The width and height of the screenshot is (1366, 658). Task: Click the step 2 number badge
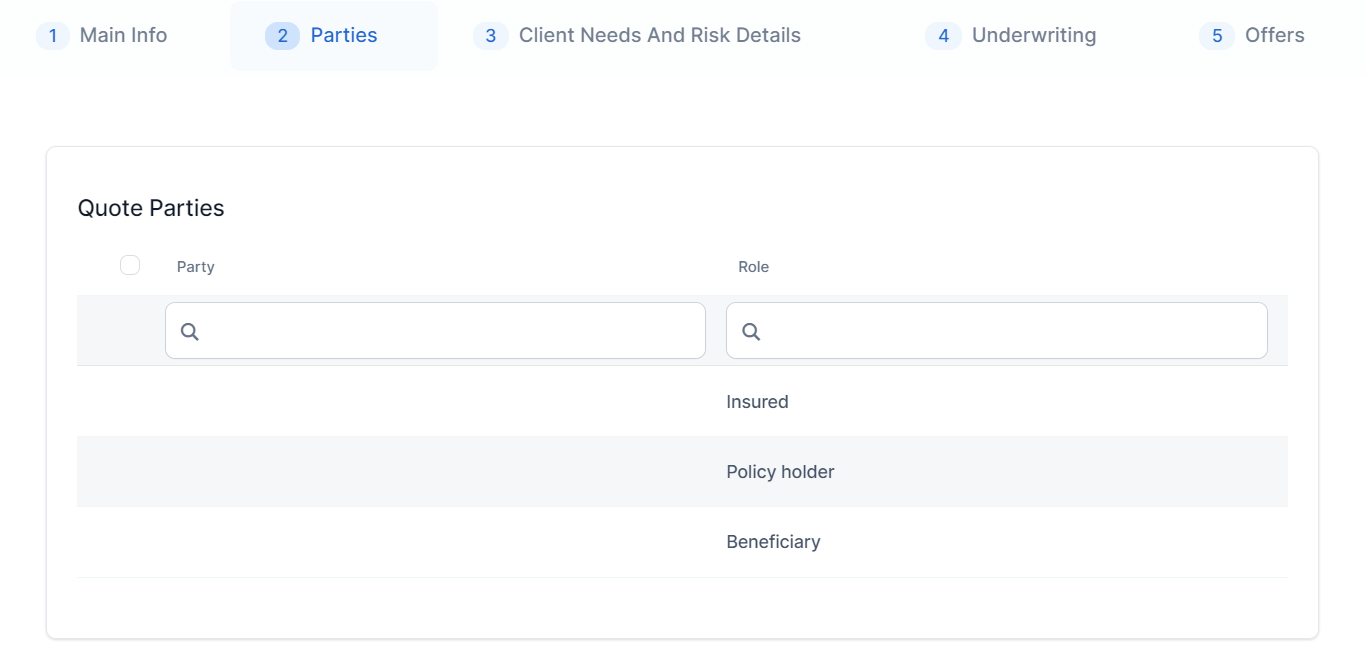(283, 36)
